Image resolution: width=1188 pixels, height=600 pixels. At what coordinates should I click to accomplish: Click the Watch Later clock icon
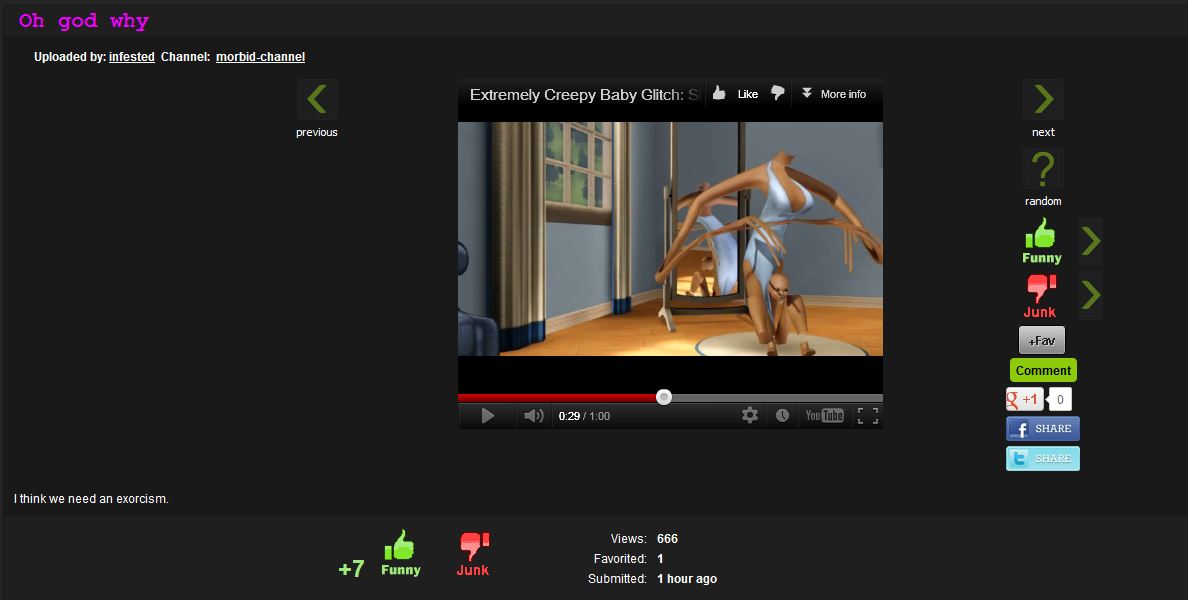point(782,415)
